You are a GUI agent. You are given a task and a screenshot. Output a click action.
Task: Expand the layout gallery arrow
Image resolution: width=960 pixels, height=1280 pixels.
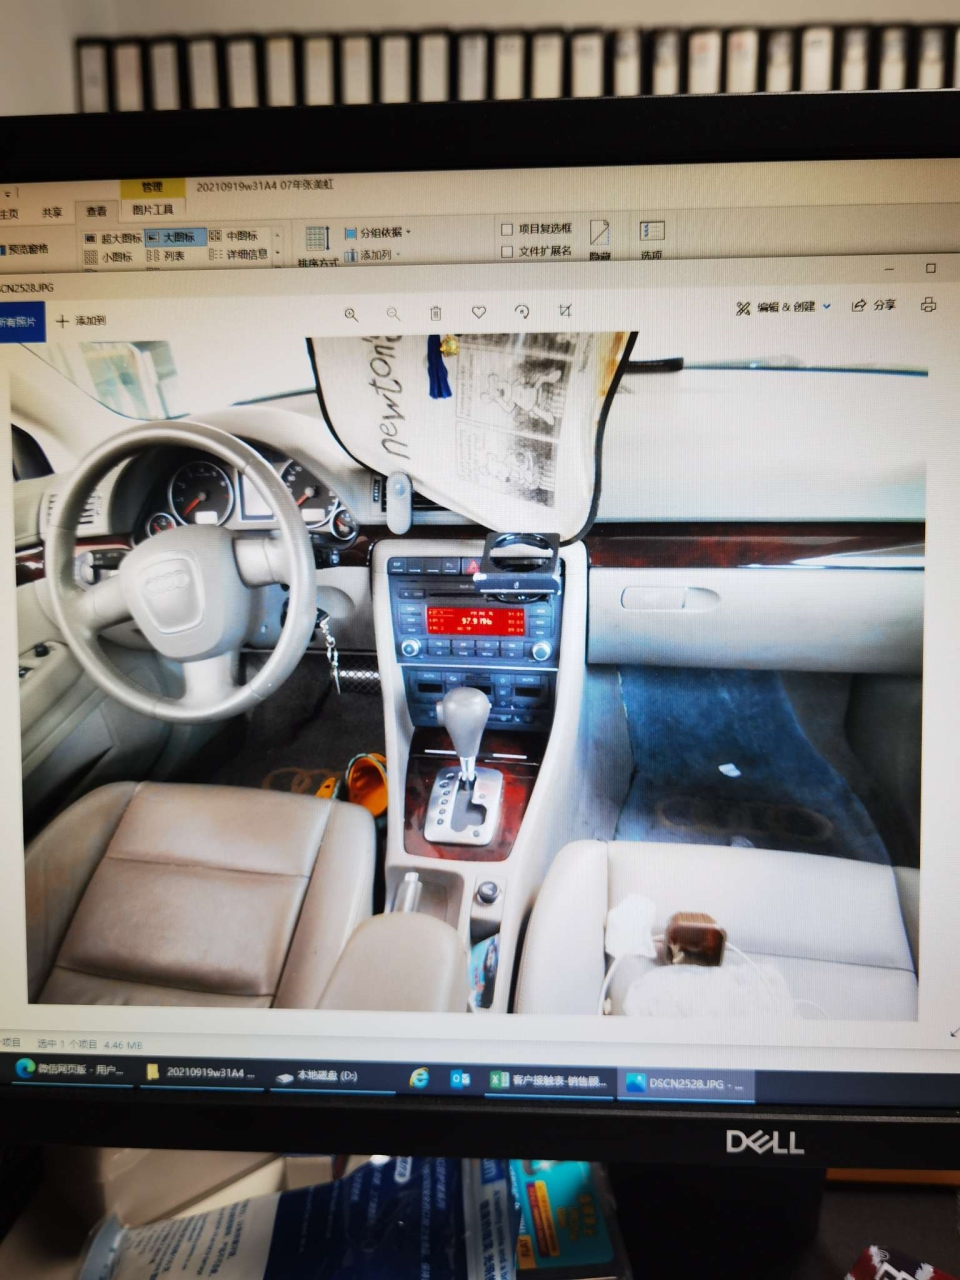tap(277, 253)
